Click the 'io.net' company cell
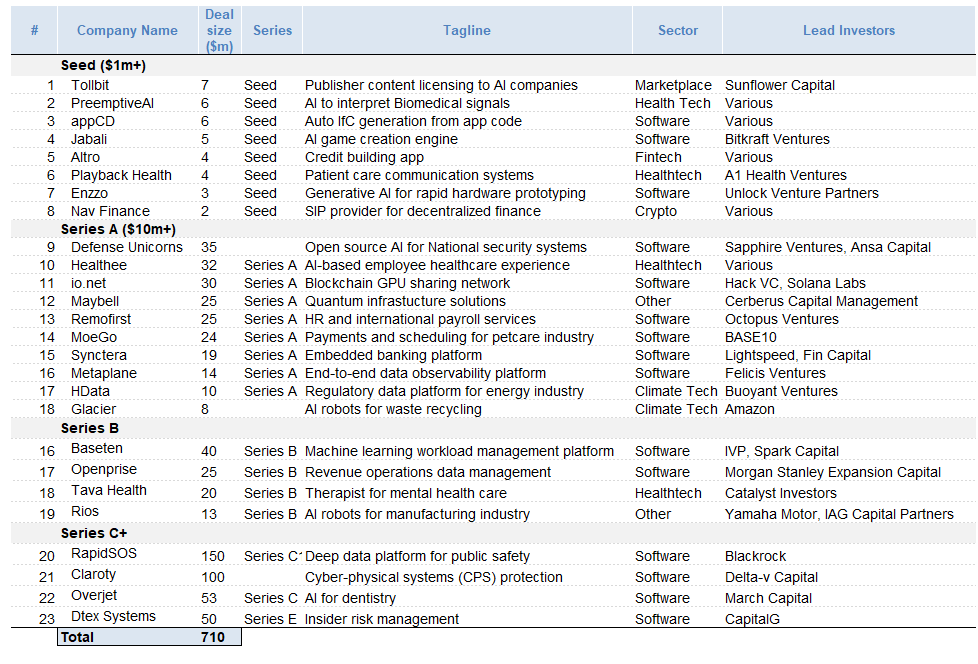 [89, 284]
